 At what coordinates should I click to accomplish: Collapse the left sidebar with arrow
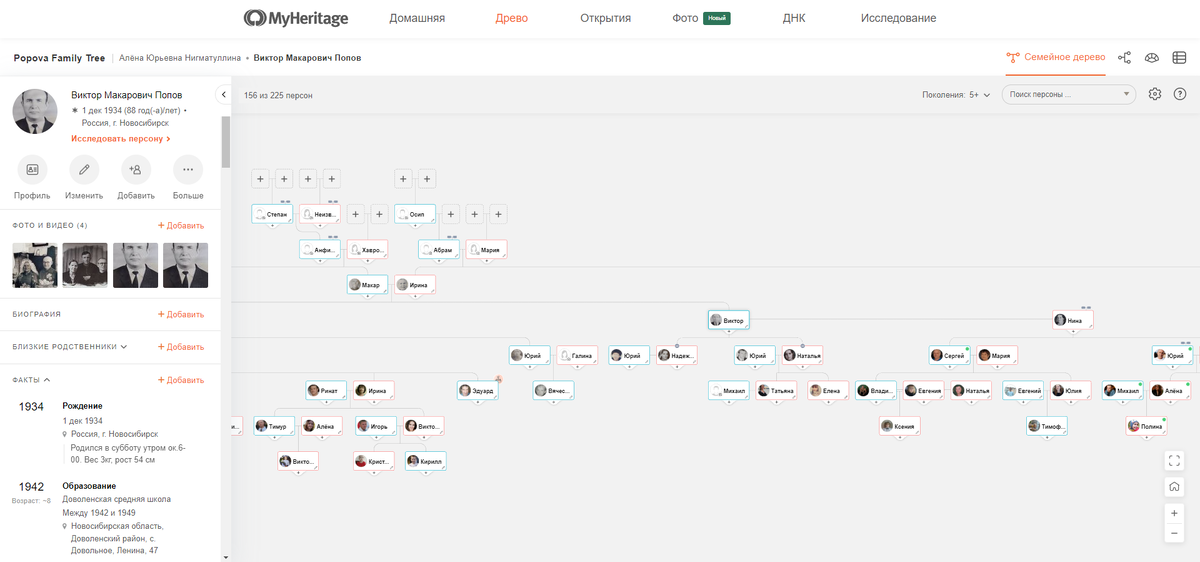pos(224,95)
